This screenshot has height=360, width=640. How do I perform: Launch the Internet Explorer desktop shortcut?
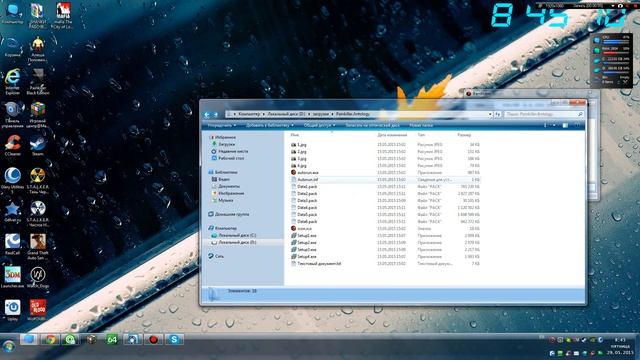click(x=12, y=82)
